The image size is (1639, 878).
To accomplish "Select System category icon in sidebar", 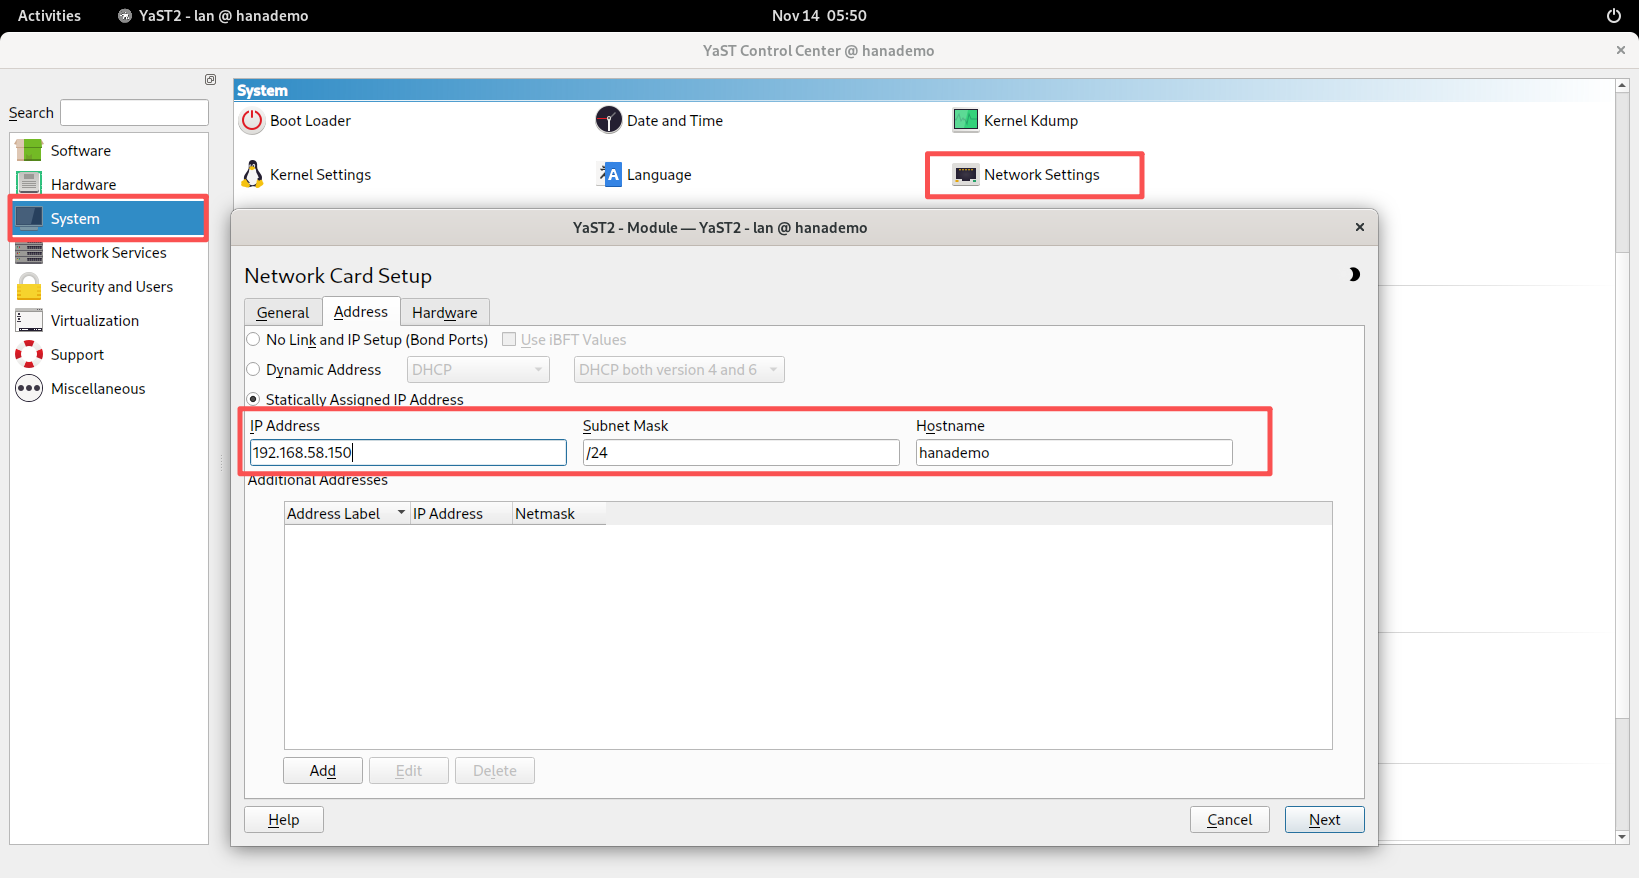I will (29, 218).
